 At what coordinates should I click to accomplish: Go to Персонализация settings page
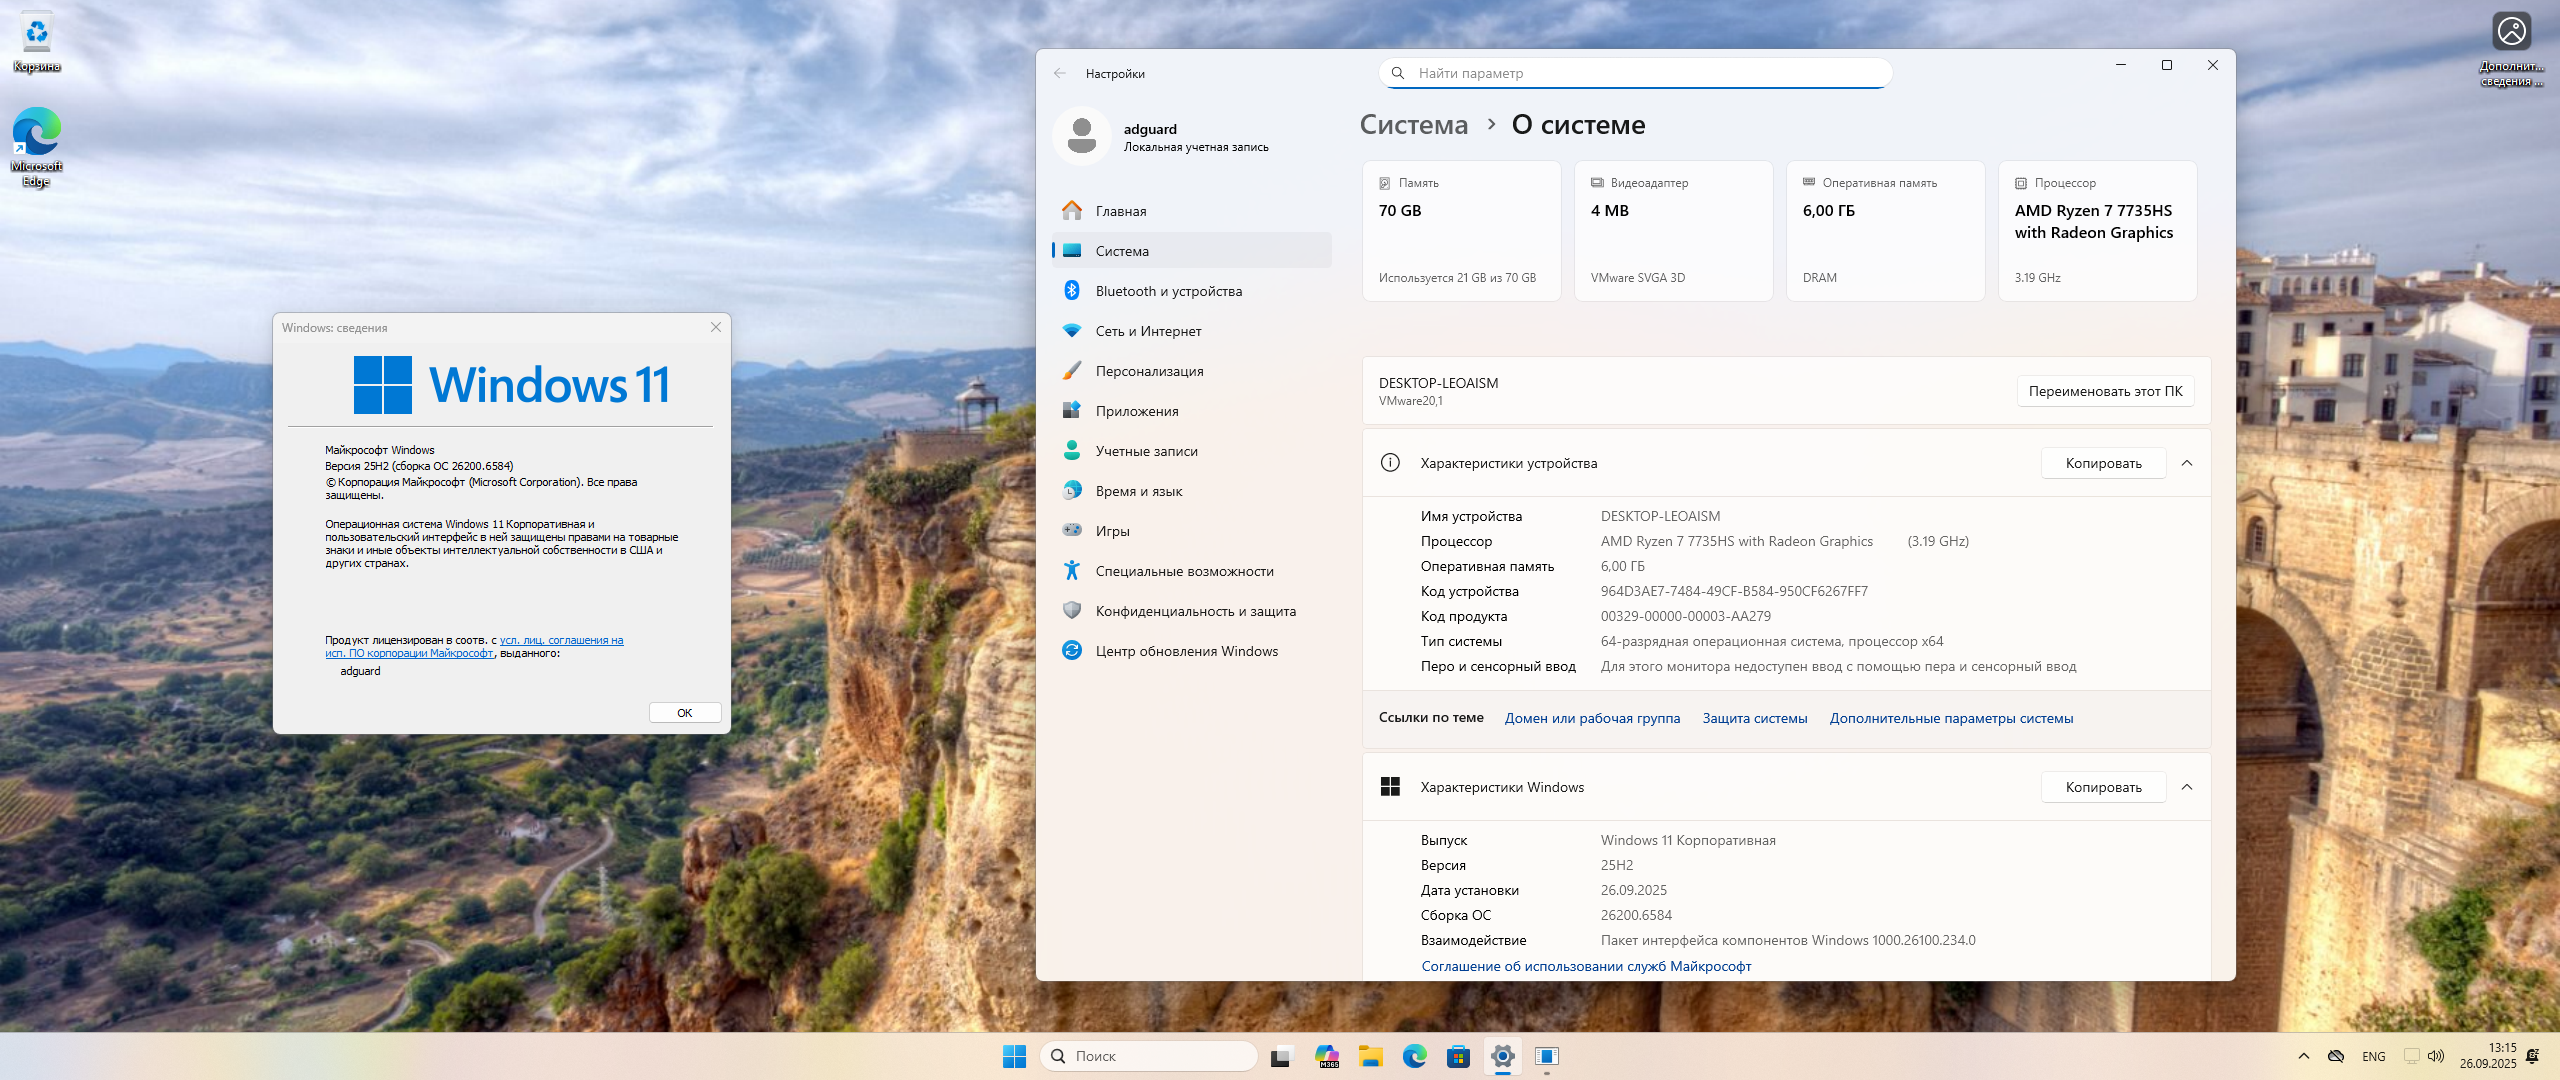[x=1149, y=371]
